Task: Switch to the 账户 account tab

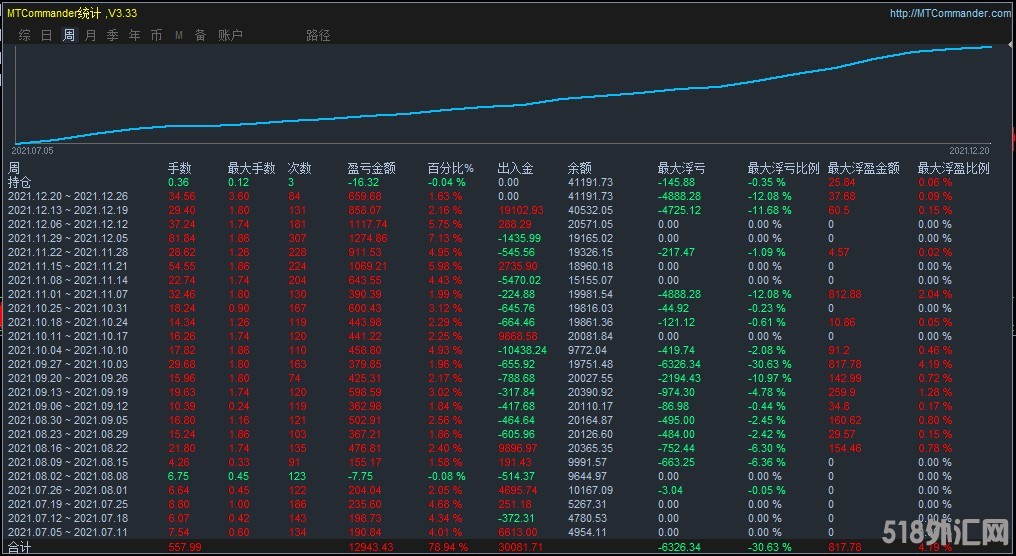Action: click(x=230, y=35)
